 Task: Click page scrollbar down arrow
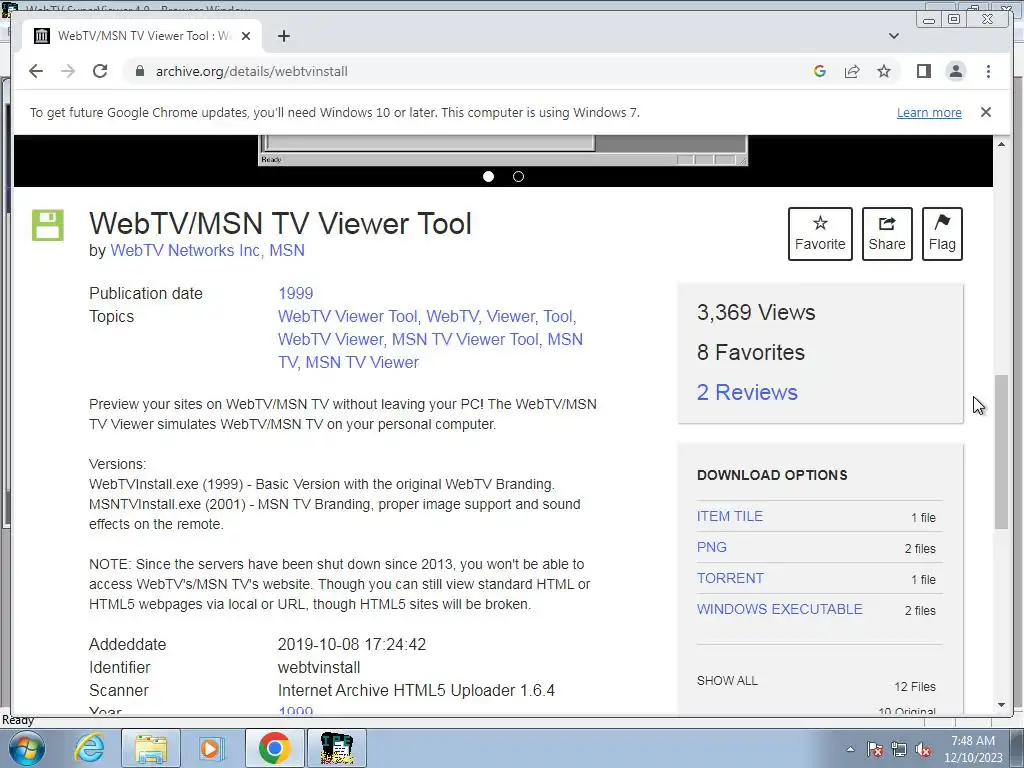pyautogui.click(x=1002, y=705)
